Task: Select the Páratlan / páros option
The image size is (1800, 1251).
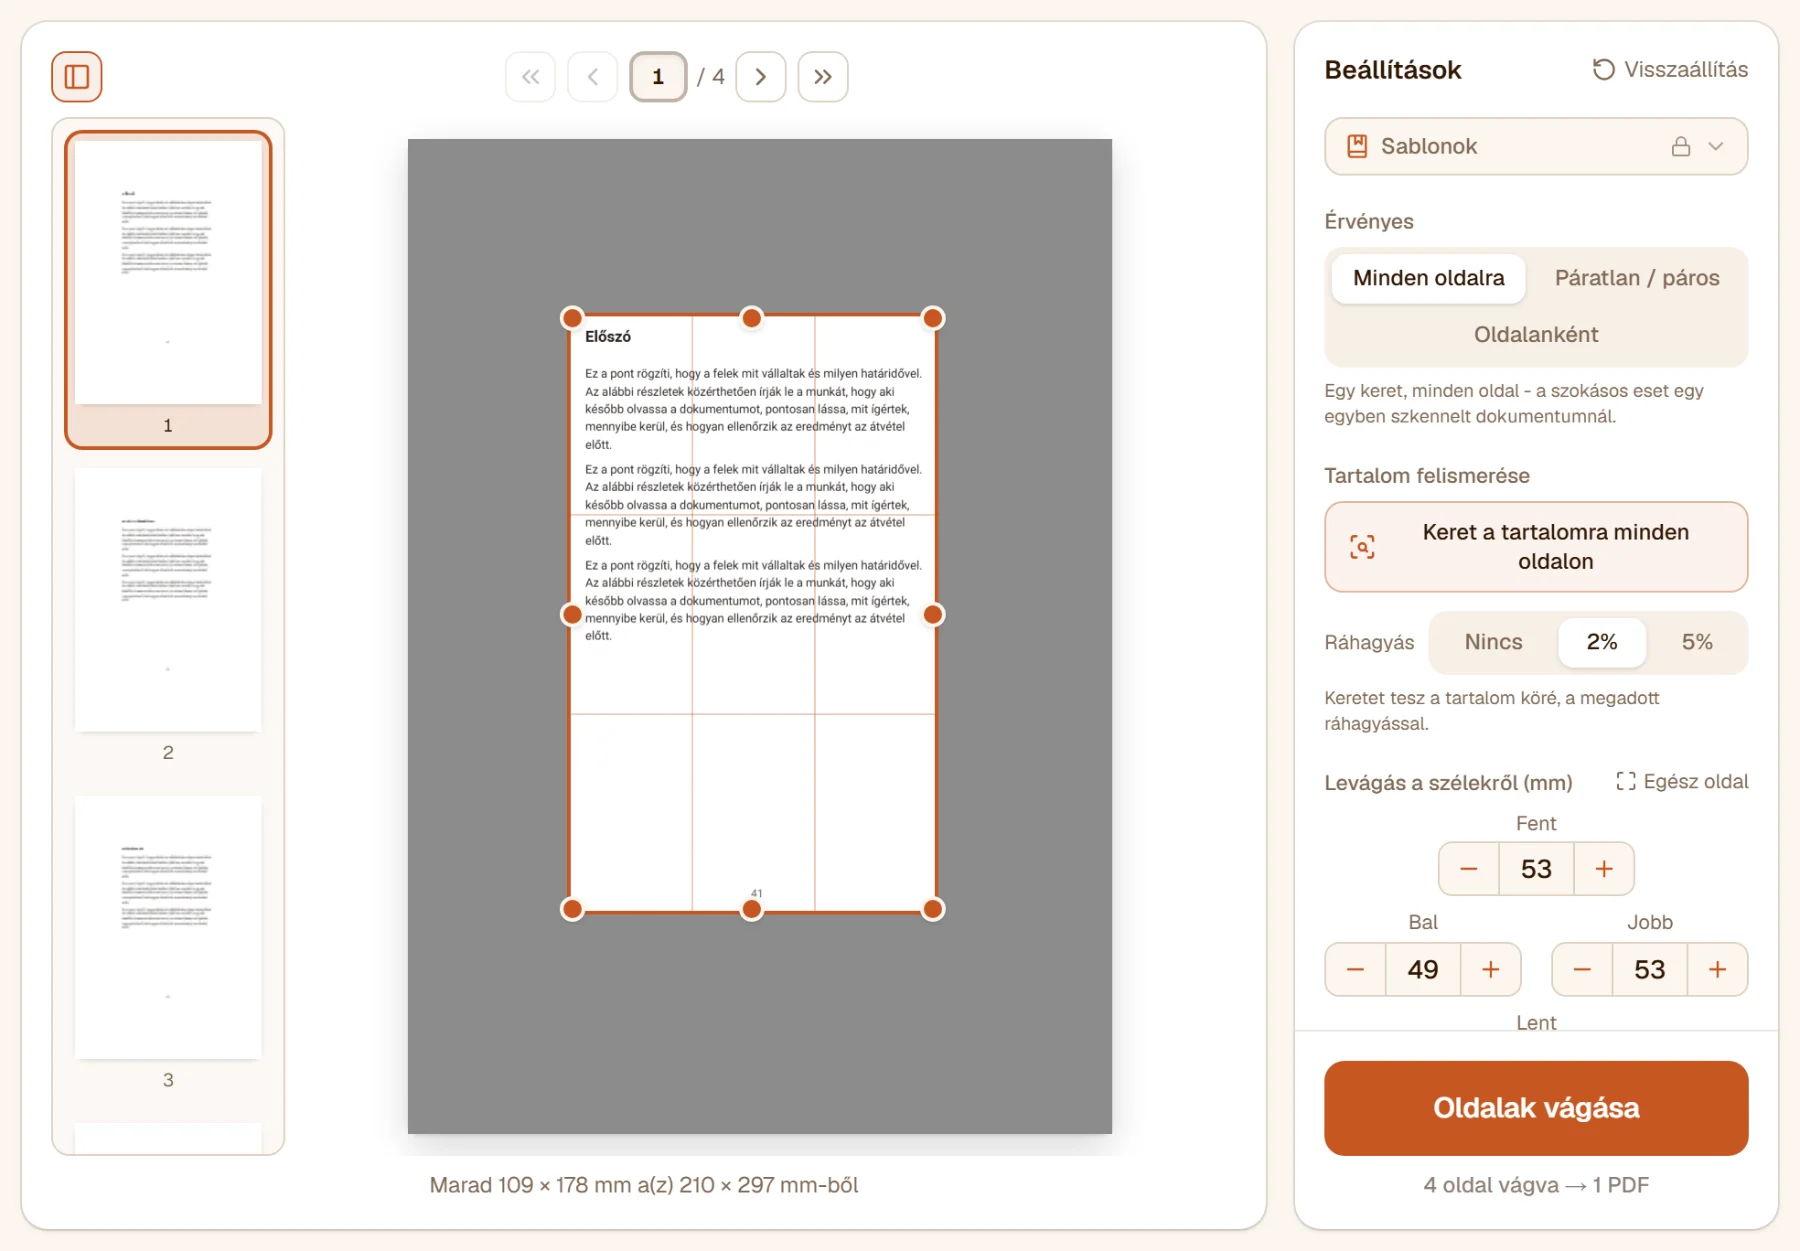Action: coord(1637,278)
